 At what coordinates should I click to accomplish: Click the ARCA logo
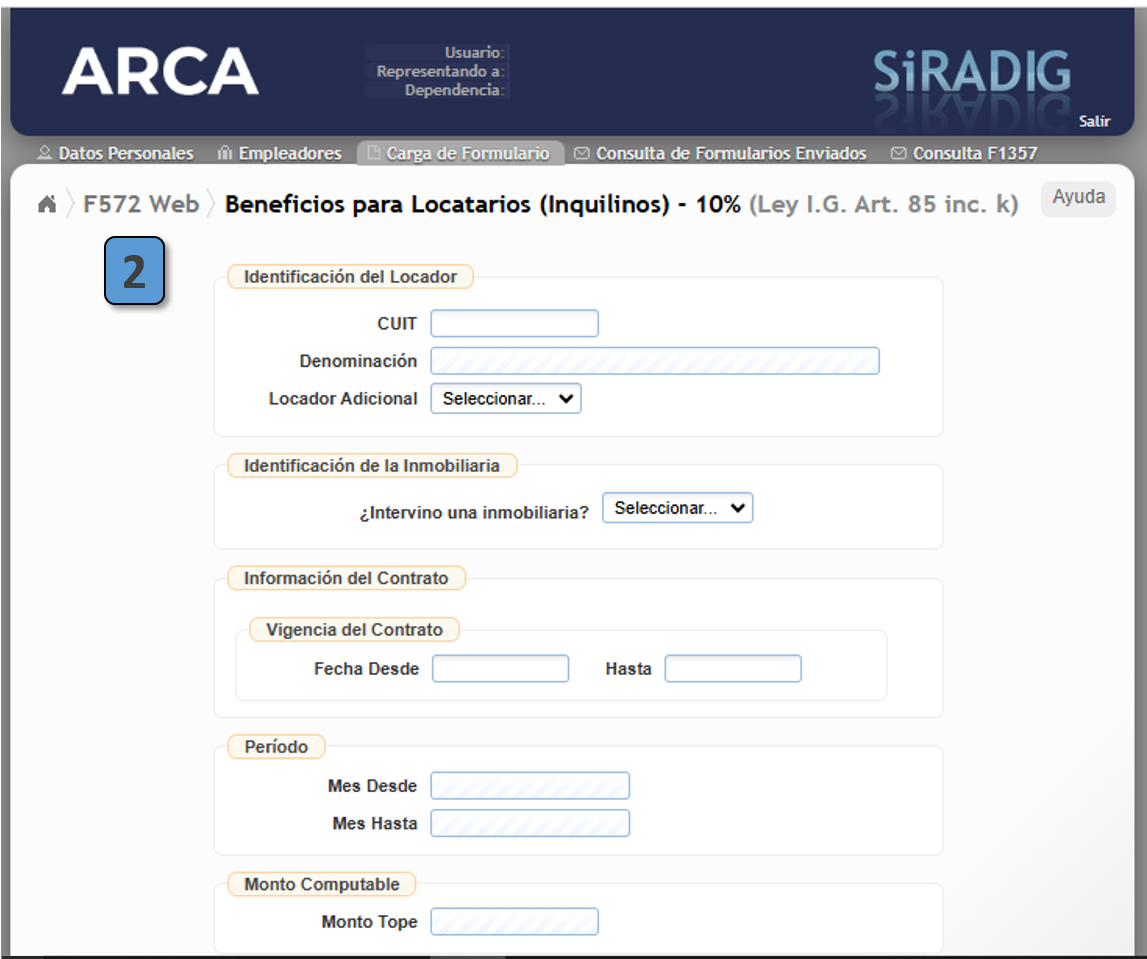coord(160,72)
